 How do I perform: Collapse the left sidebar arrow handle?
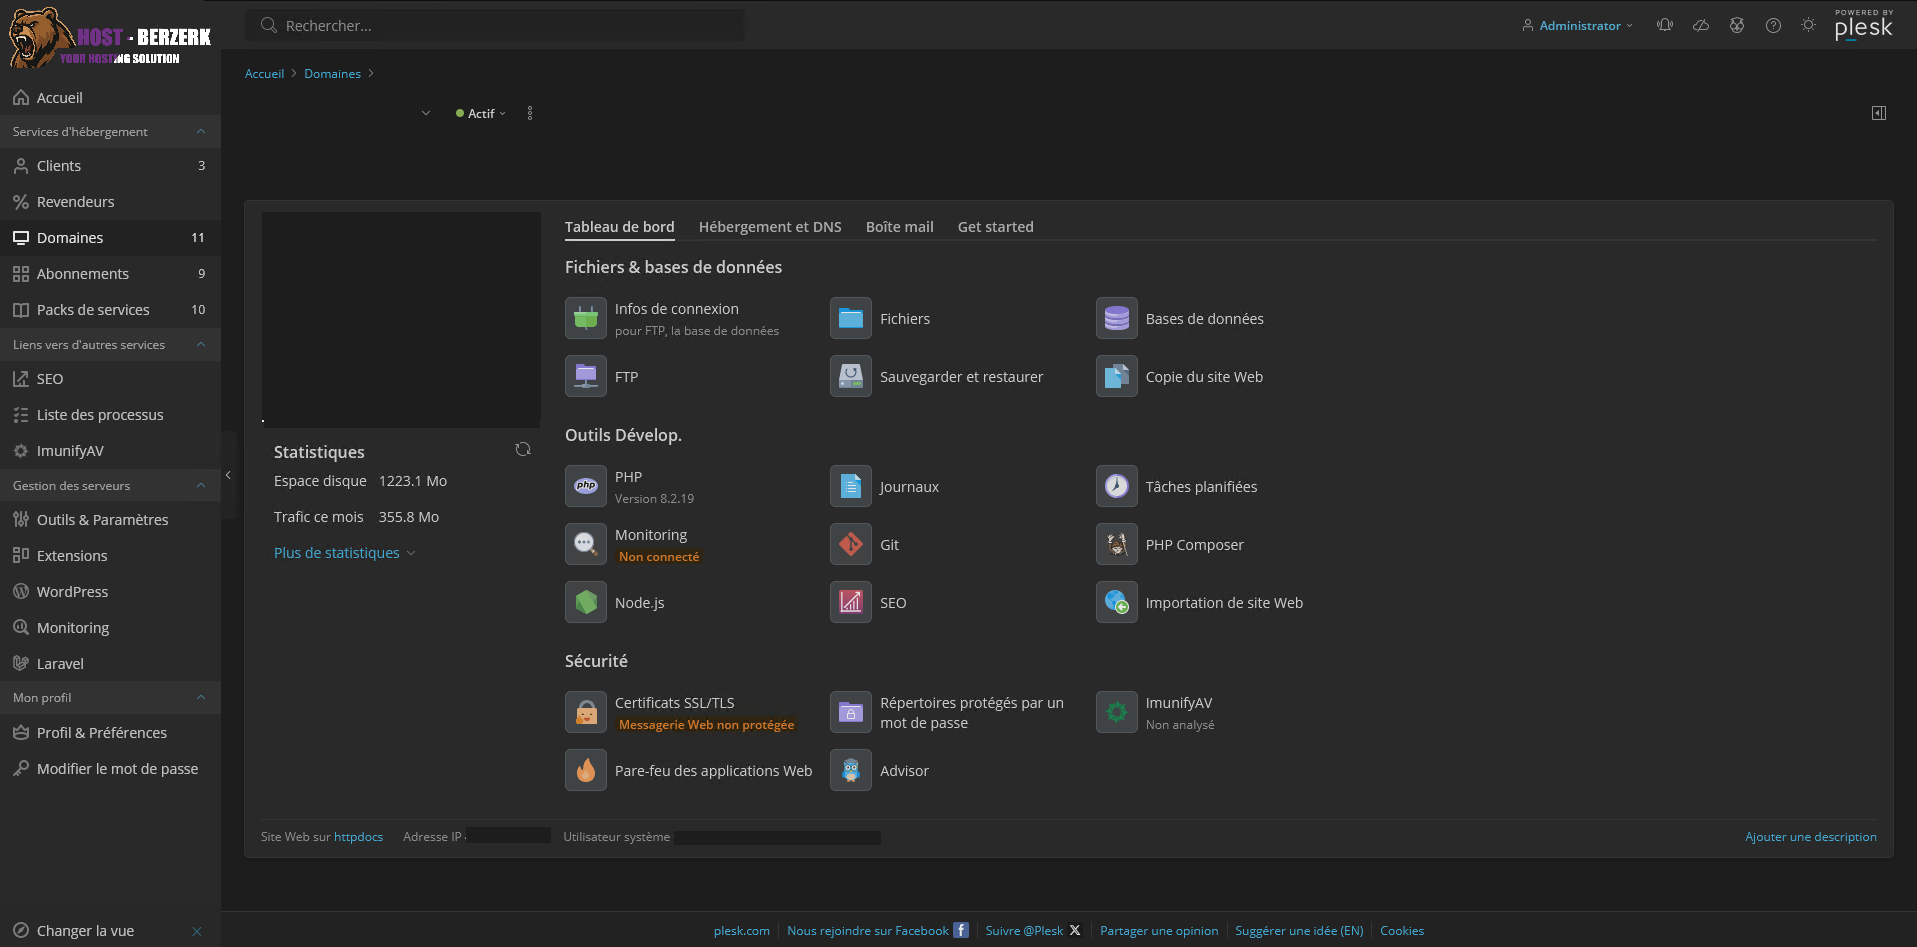point(228,475)
